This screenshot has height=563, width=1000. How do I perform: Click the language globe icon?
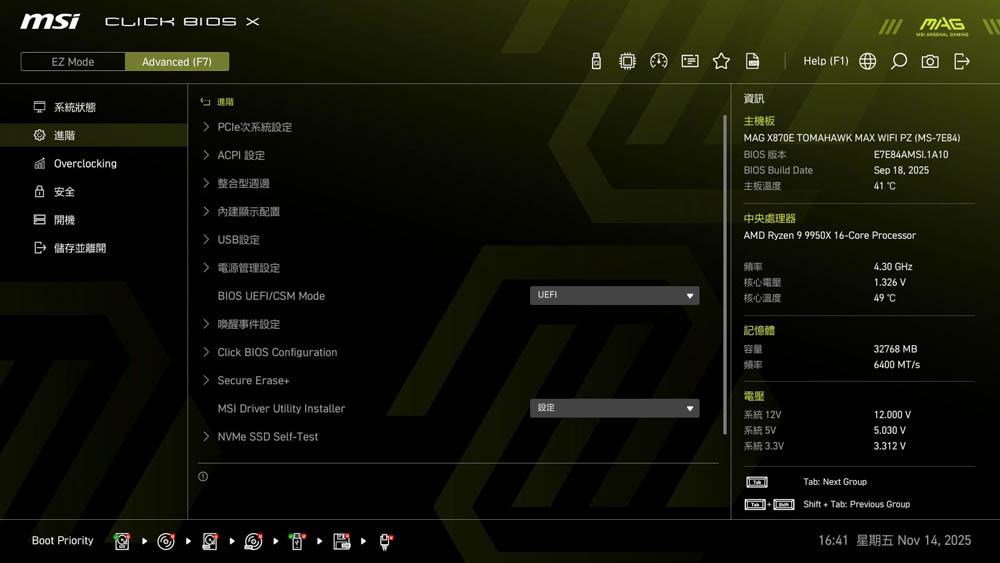[868, 62]
